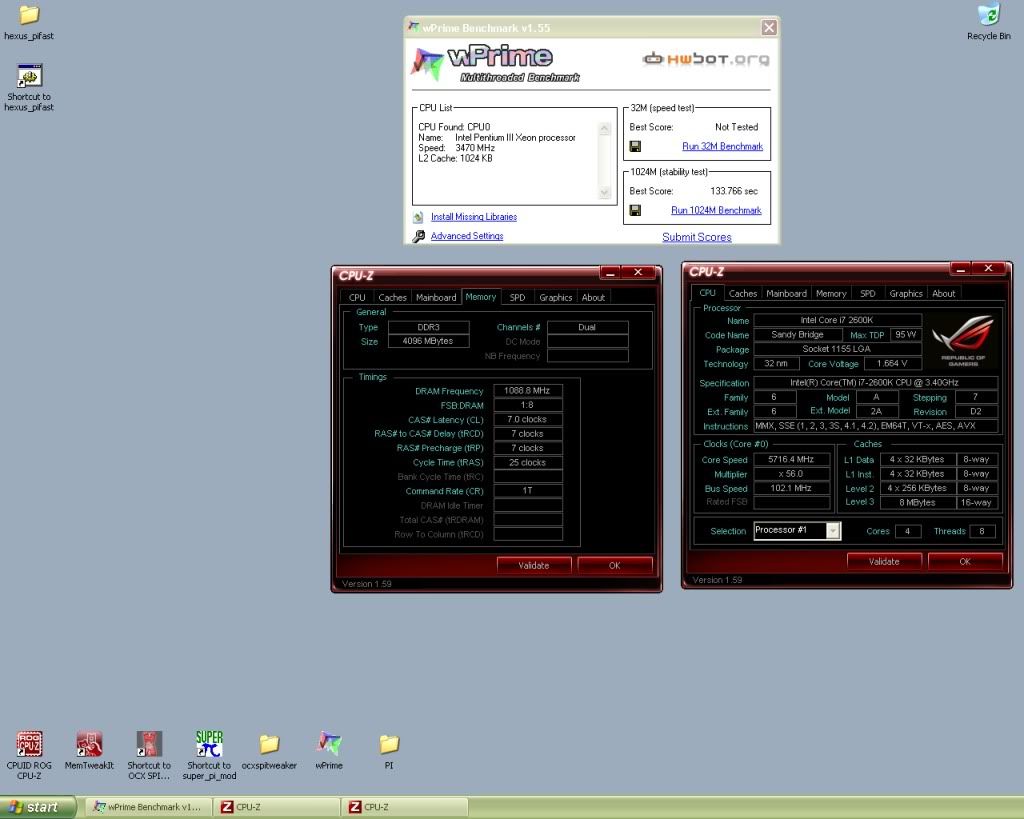Switch to the SPD tab in memory window
Image resolution: width=1024 pixels, height=819 pixels.
pyautogui.click(x=517, y=297)
